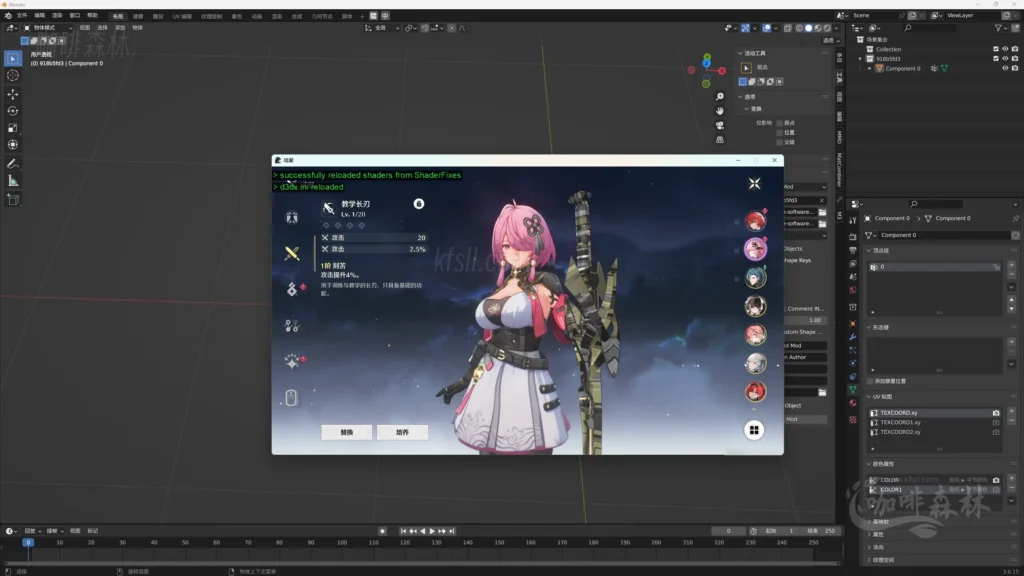Image resolution: width=1024 pixels, height=576 pixels.
Task: Switch to the UV 编辑 workspace tab
Action: point(180,15)
